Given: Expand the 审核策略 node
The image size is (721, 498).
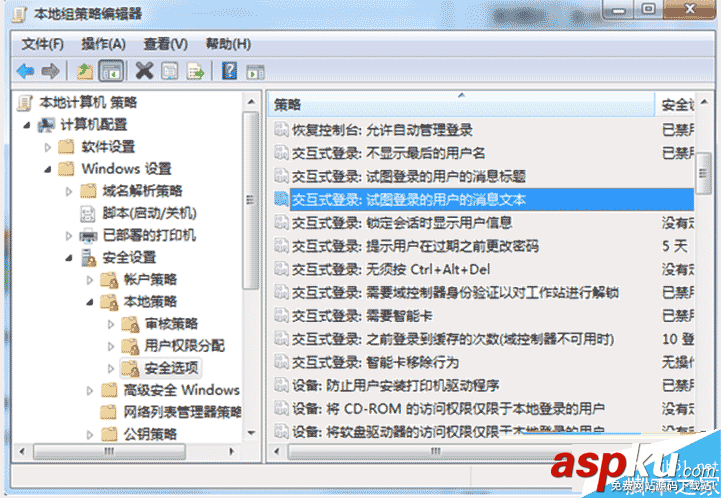Looking at the screenshot, I should 111,324.
